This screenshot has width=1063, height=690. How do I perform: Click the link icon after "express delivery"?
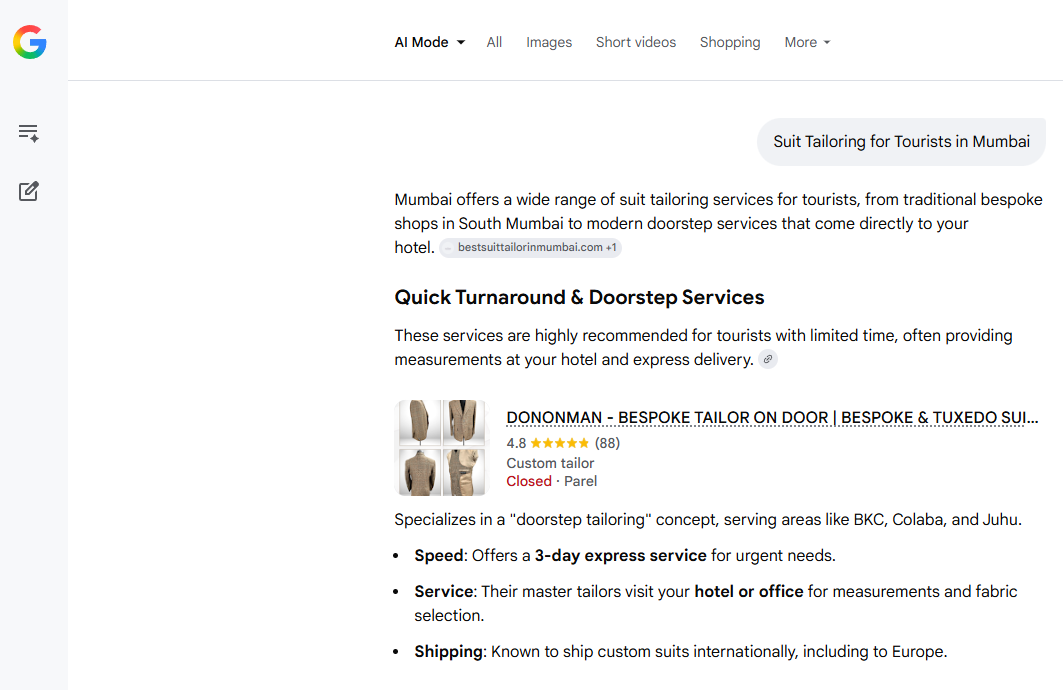(x=768, y=360)
